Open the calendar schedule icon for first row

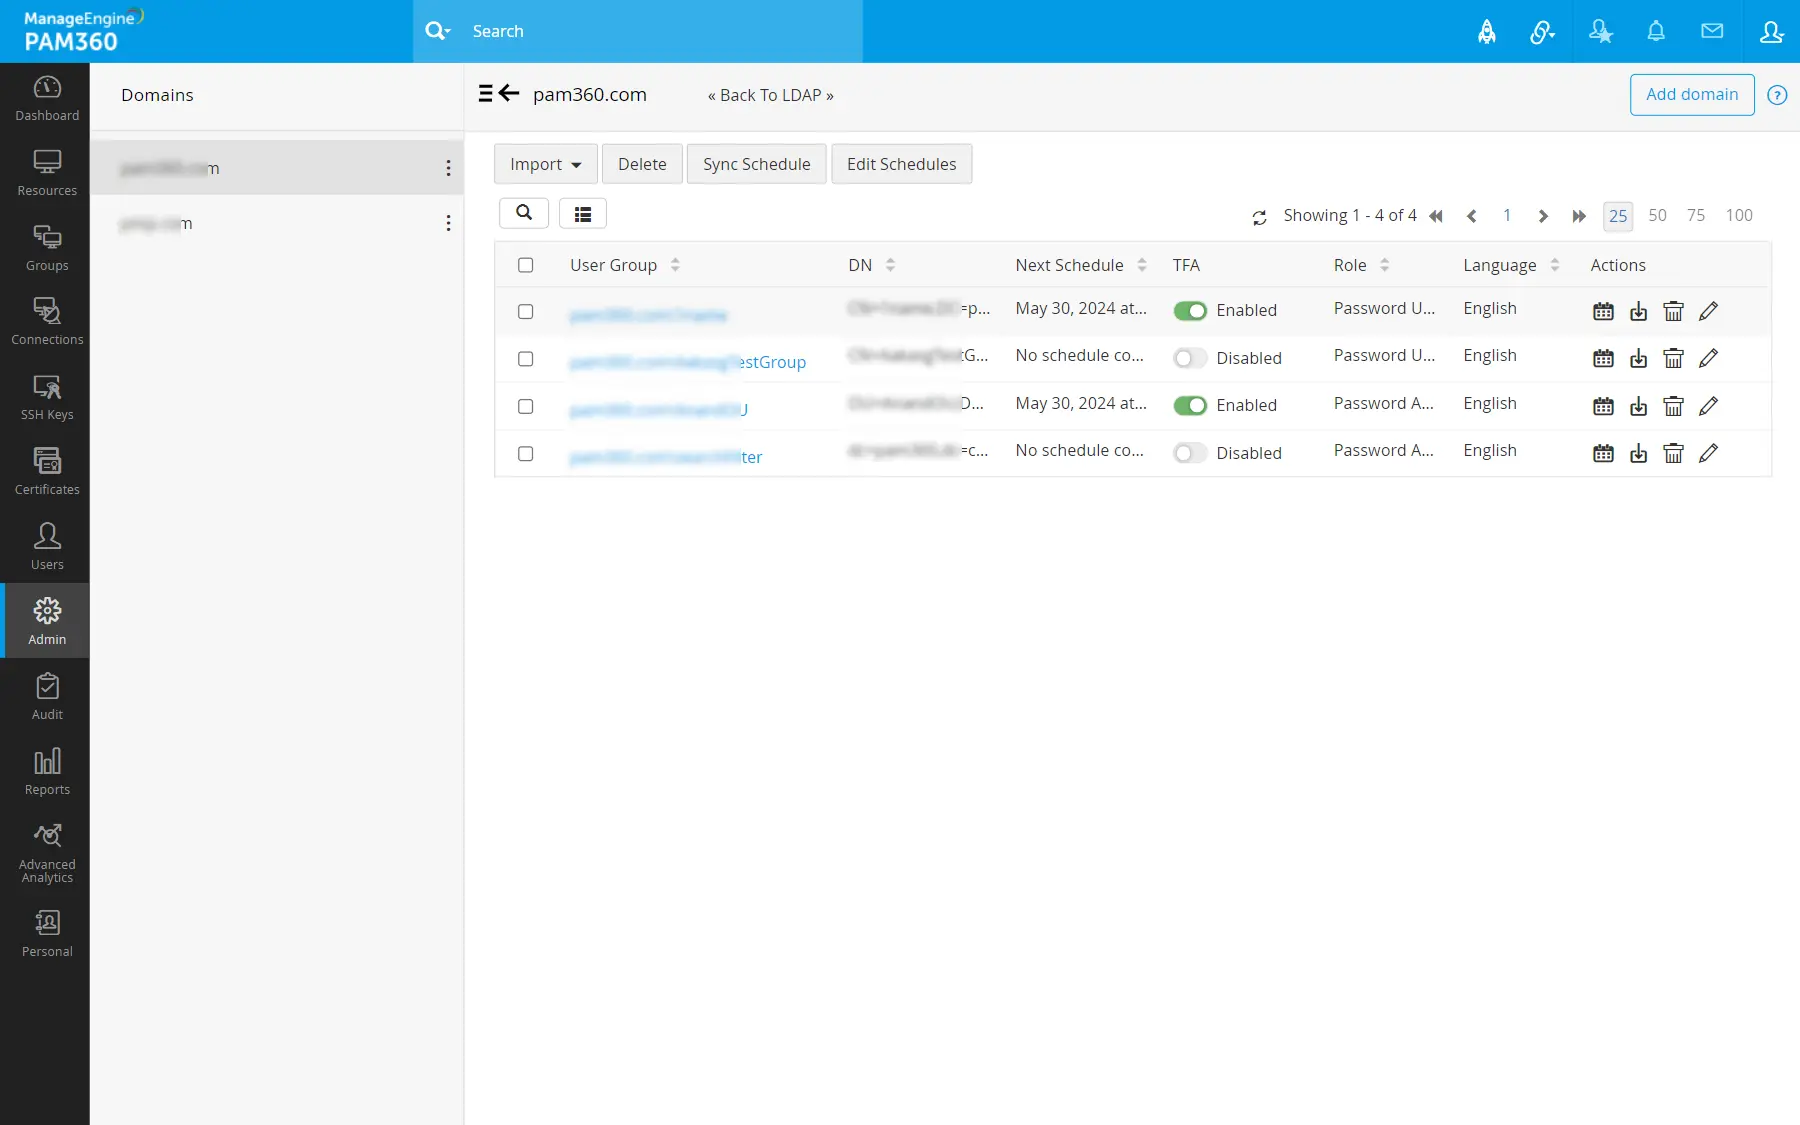(1603, 311)
